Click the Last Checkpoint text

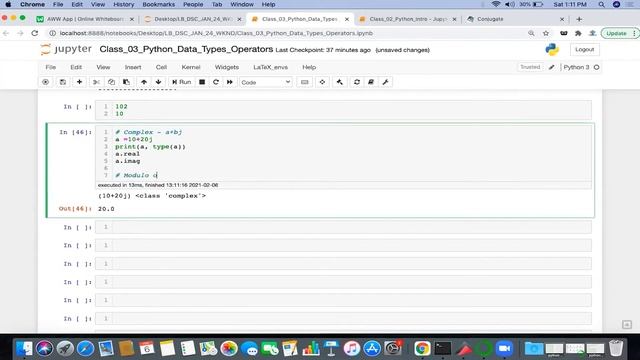pyautogui.click(x=323, y=50)
